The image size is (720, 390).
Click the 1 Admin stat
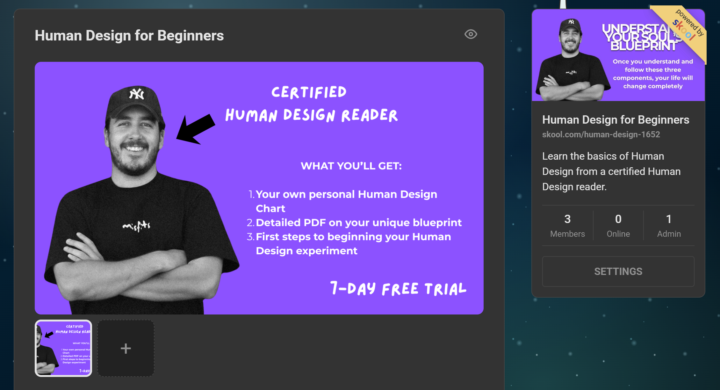pyautogui.click(x=669, y=226)
